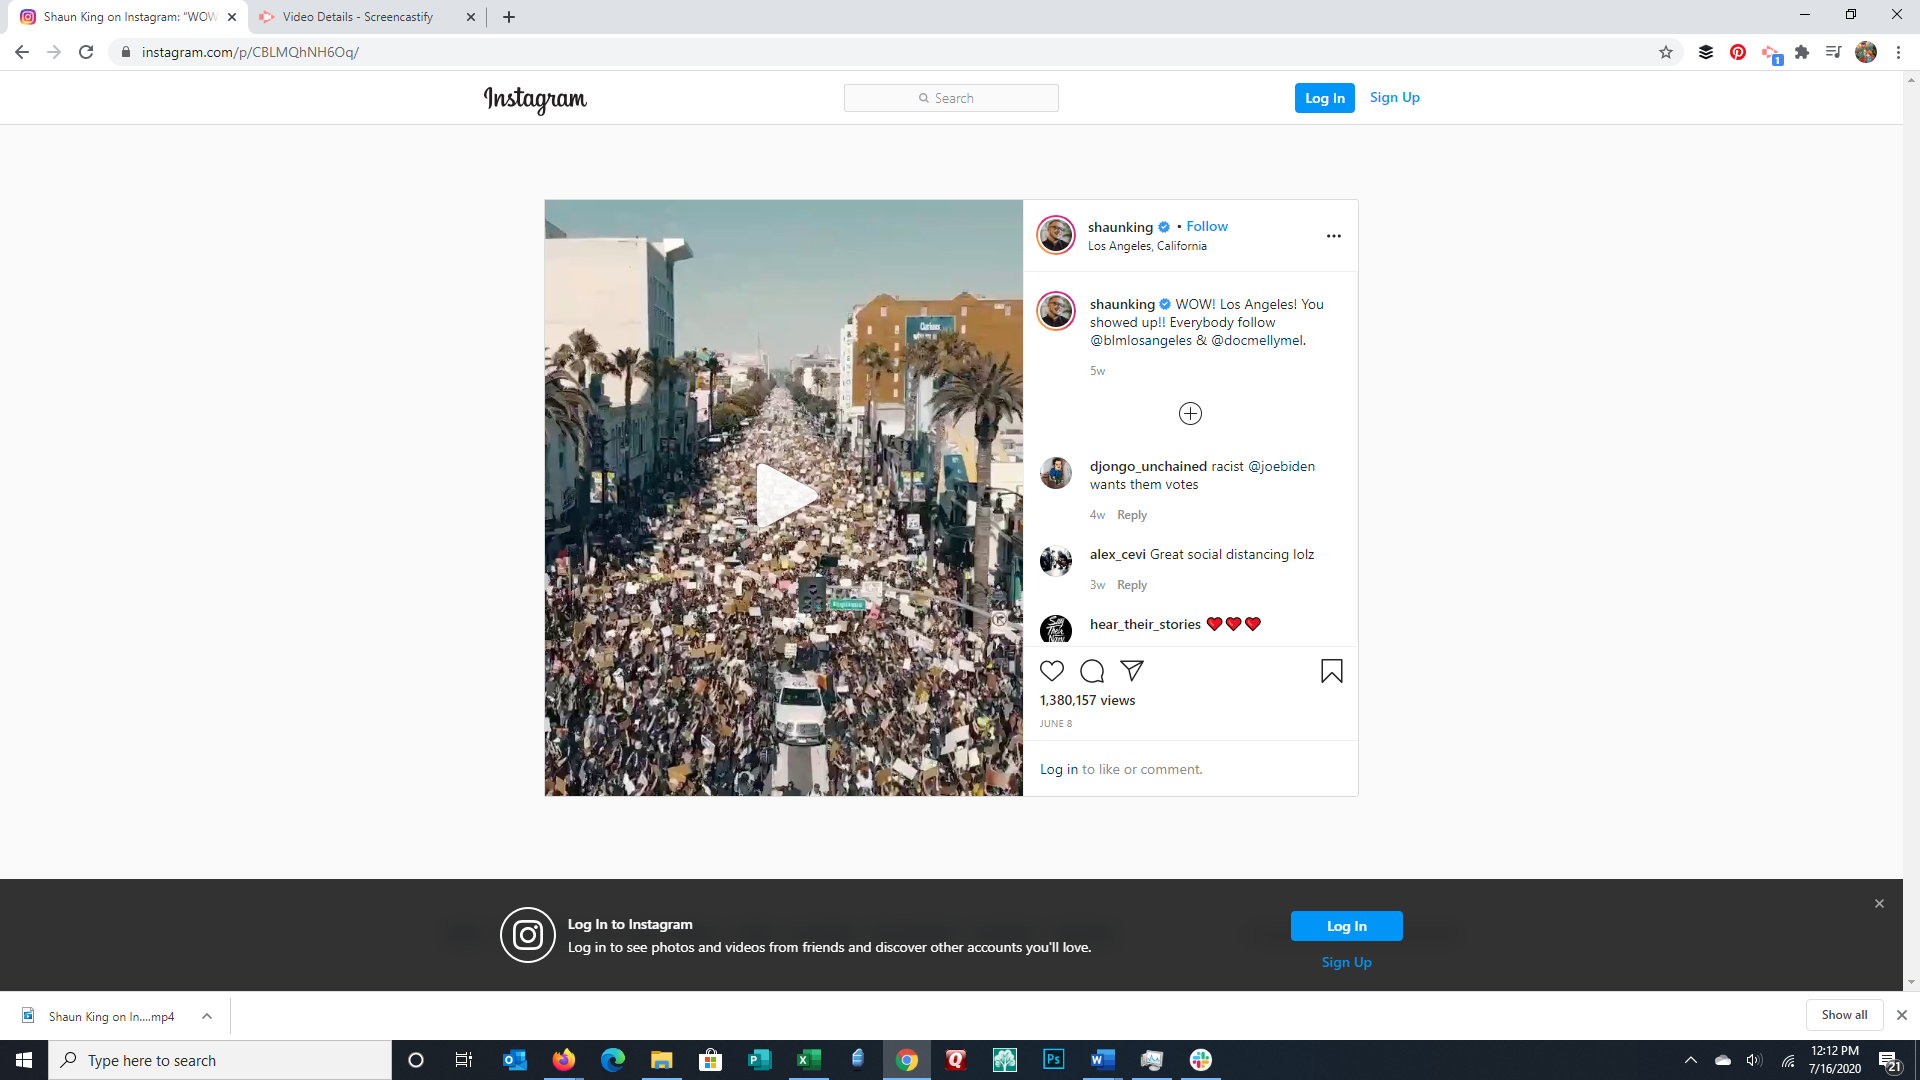This screenshot has height=1080, width=1920.
Task: Open the top Sign Up link
Action: [1394, 98]
